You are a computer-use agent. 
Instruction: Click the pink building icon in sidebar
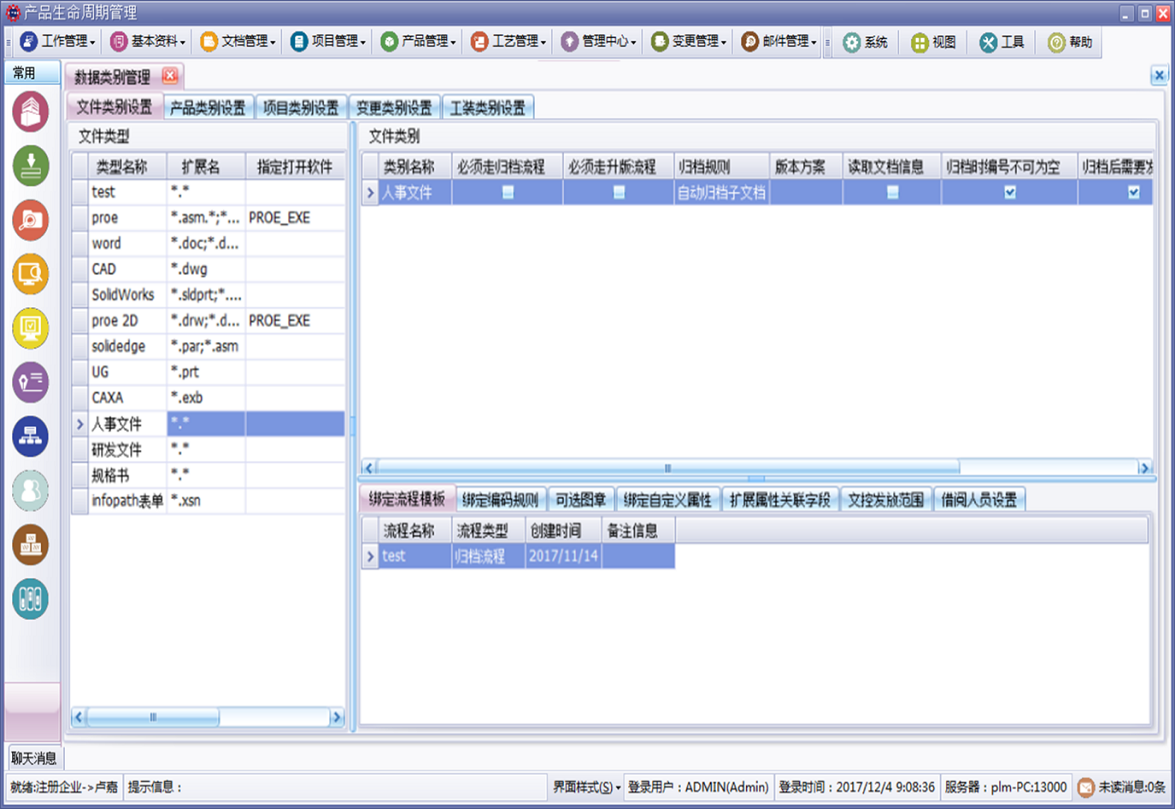[30, 111]
